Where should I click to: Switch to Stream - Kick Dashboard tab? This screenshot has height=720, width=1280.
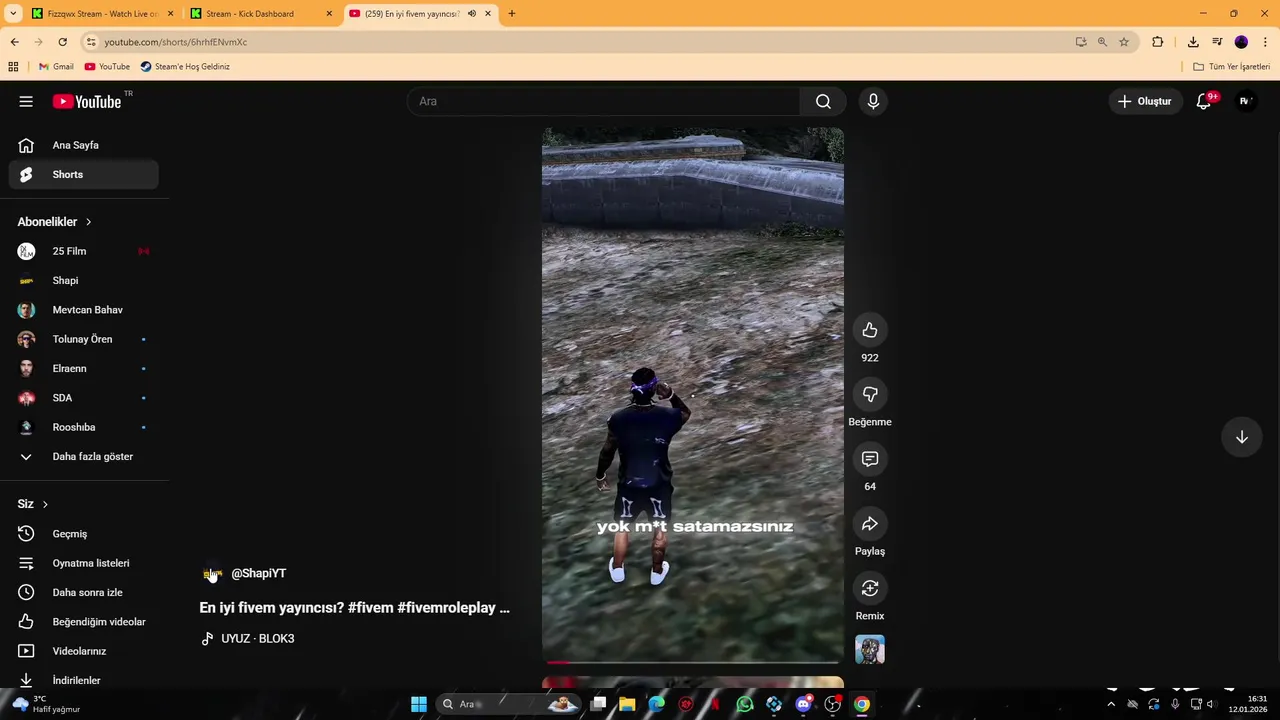click(x=260, y=14)
